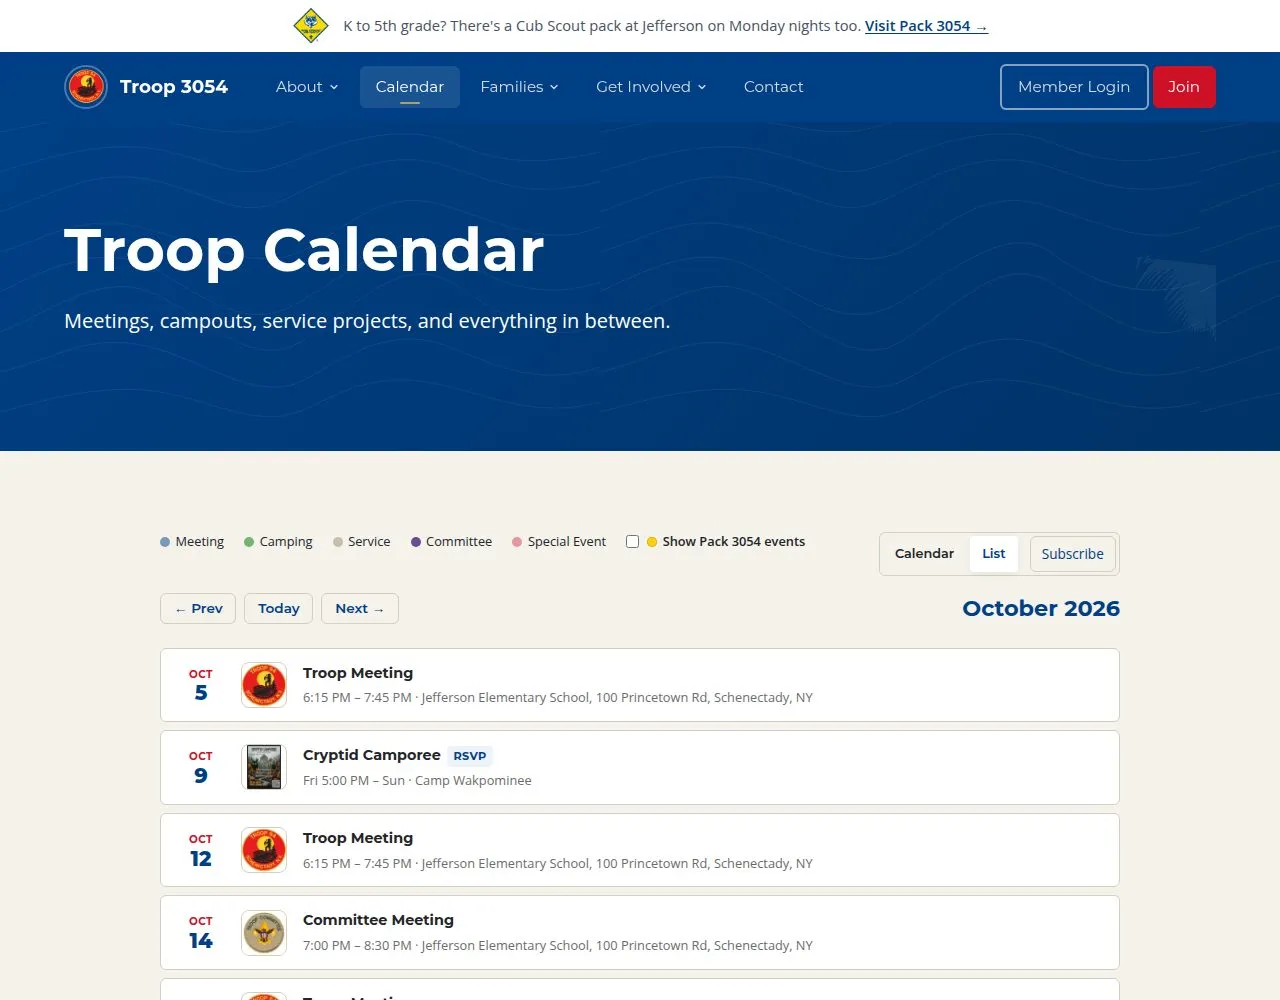Click the Member Login button
1280x1000 pixels.
pos(1074,87)
